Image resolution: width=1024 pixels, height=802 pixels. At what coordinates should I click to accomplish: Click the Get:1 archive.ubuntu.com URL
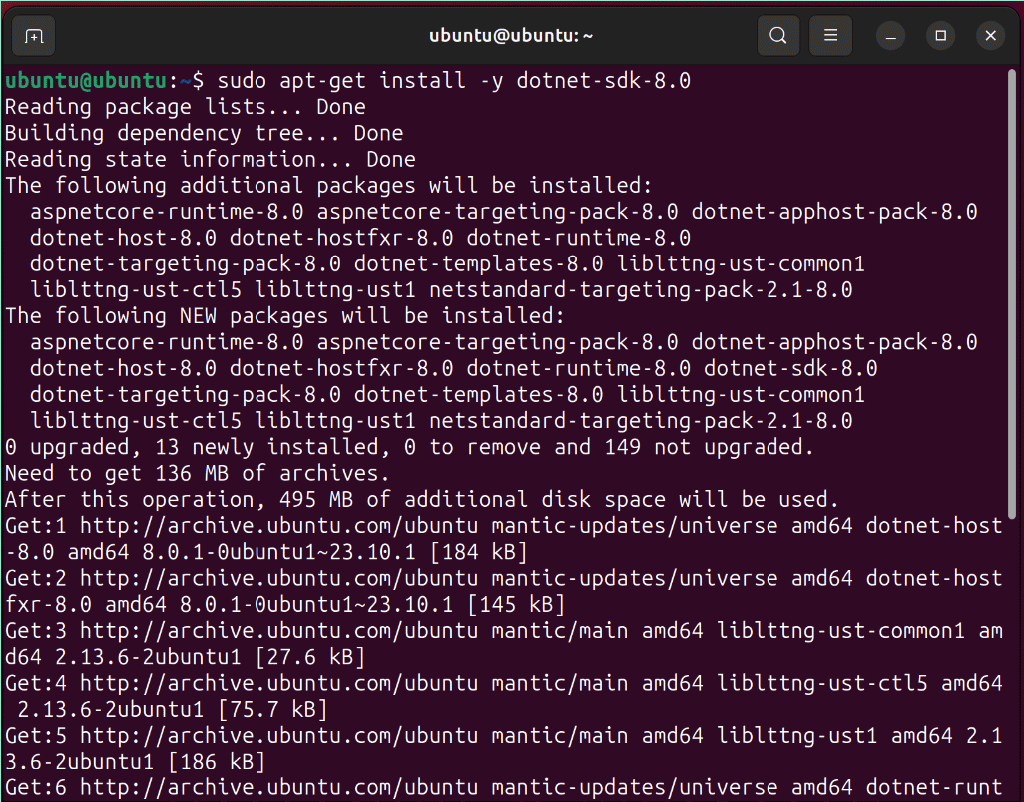(x=279, y=526)
